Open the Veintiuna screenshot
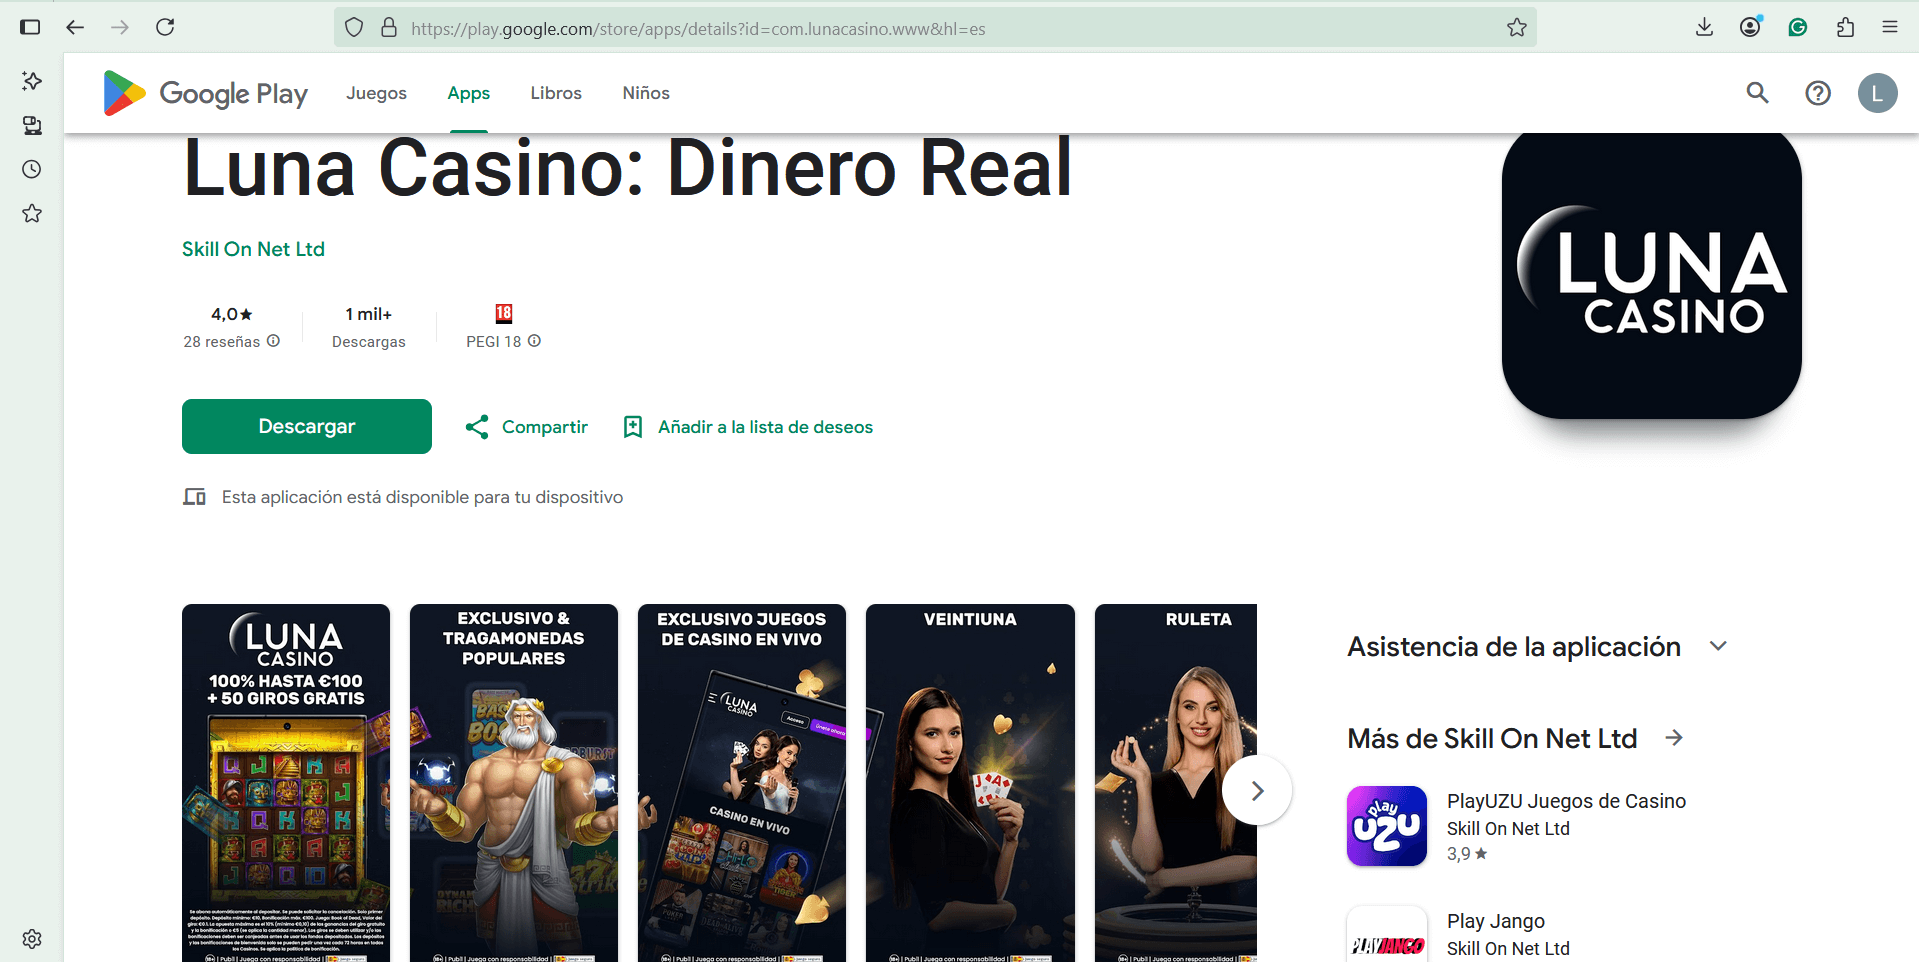The width and height of the screenshot is (1919, 962). tap(970, 783)
